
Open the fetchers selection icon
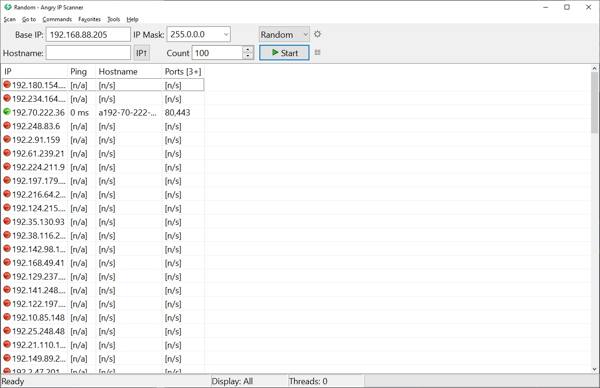point(317,52)
